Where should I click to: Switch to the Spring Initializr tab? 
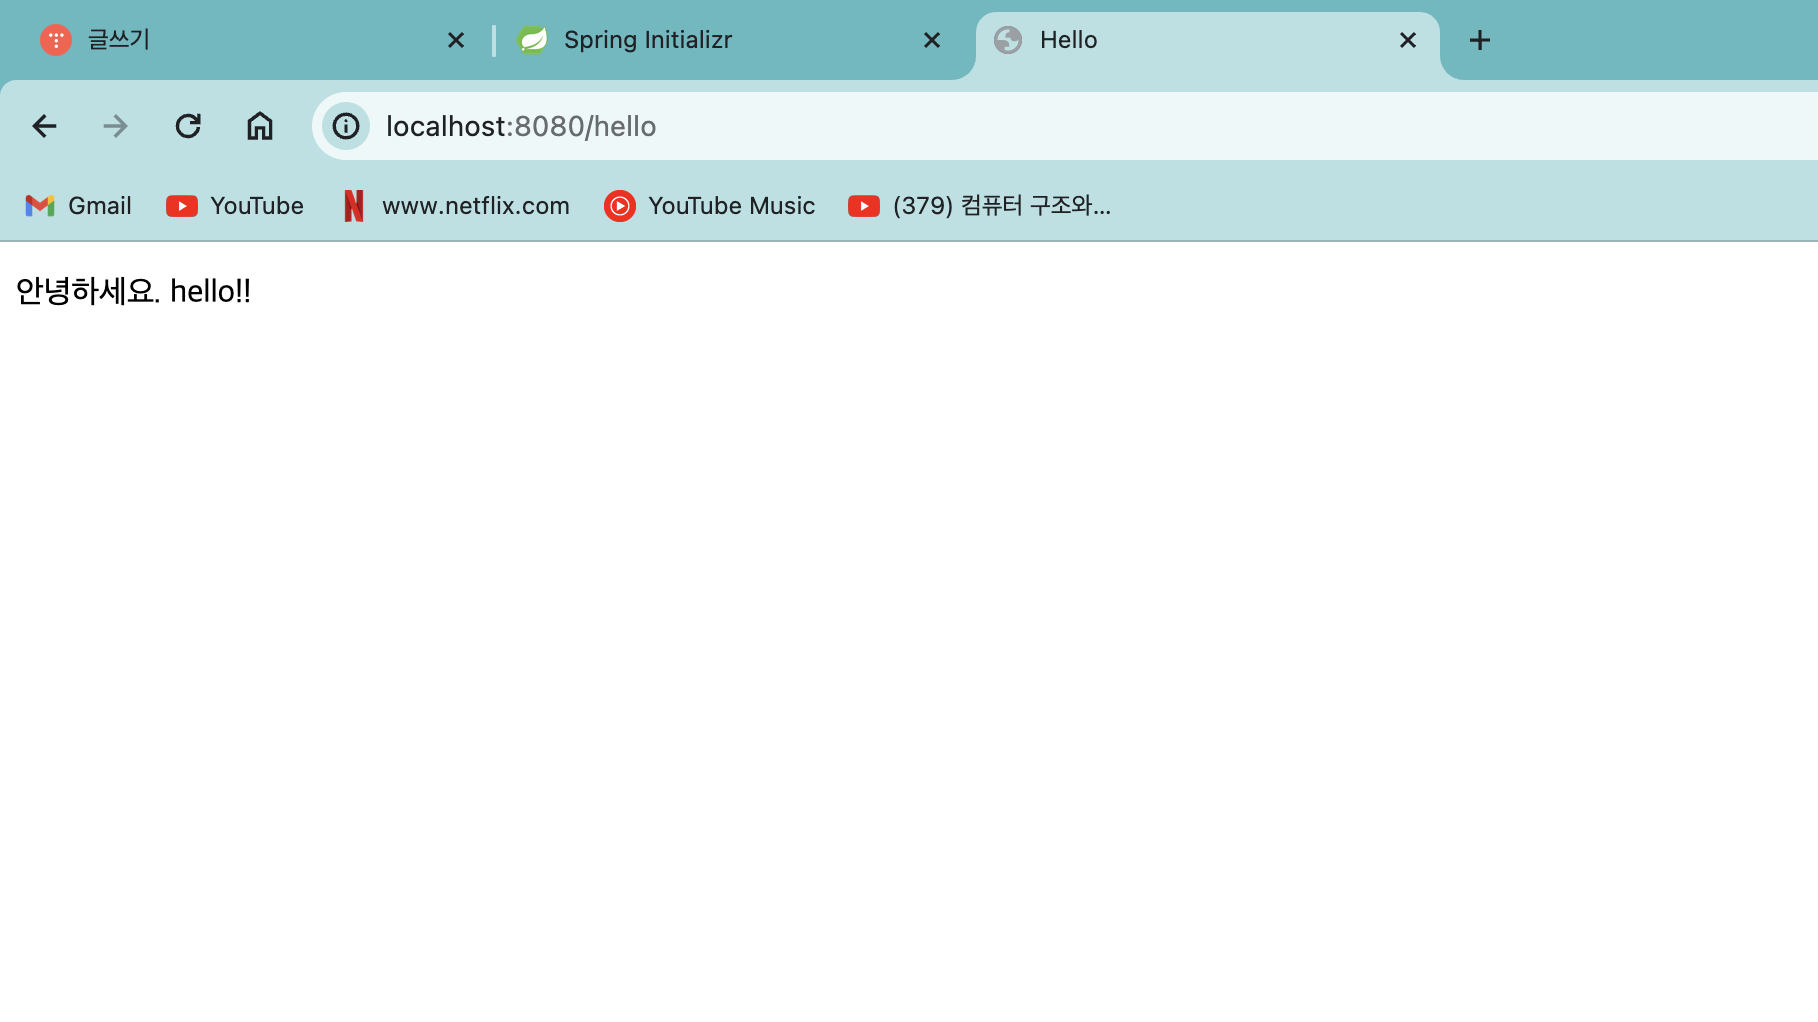click(x=730, y=40)
